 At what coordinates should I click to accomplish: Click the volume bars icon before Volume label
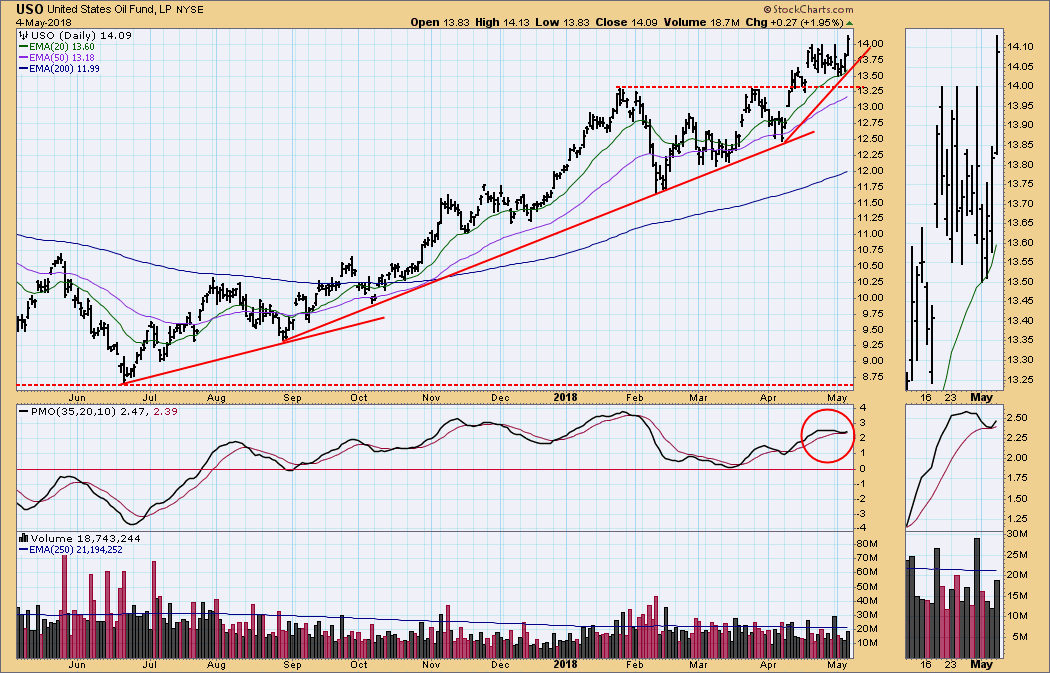pos(23,538)
